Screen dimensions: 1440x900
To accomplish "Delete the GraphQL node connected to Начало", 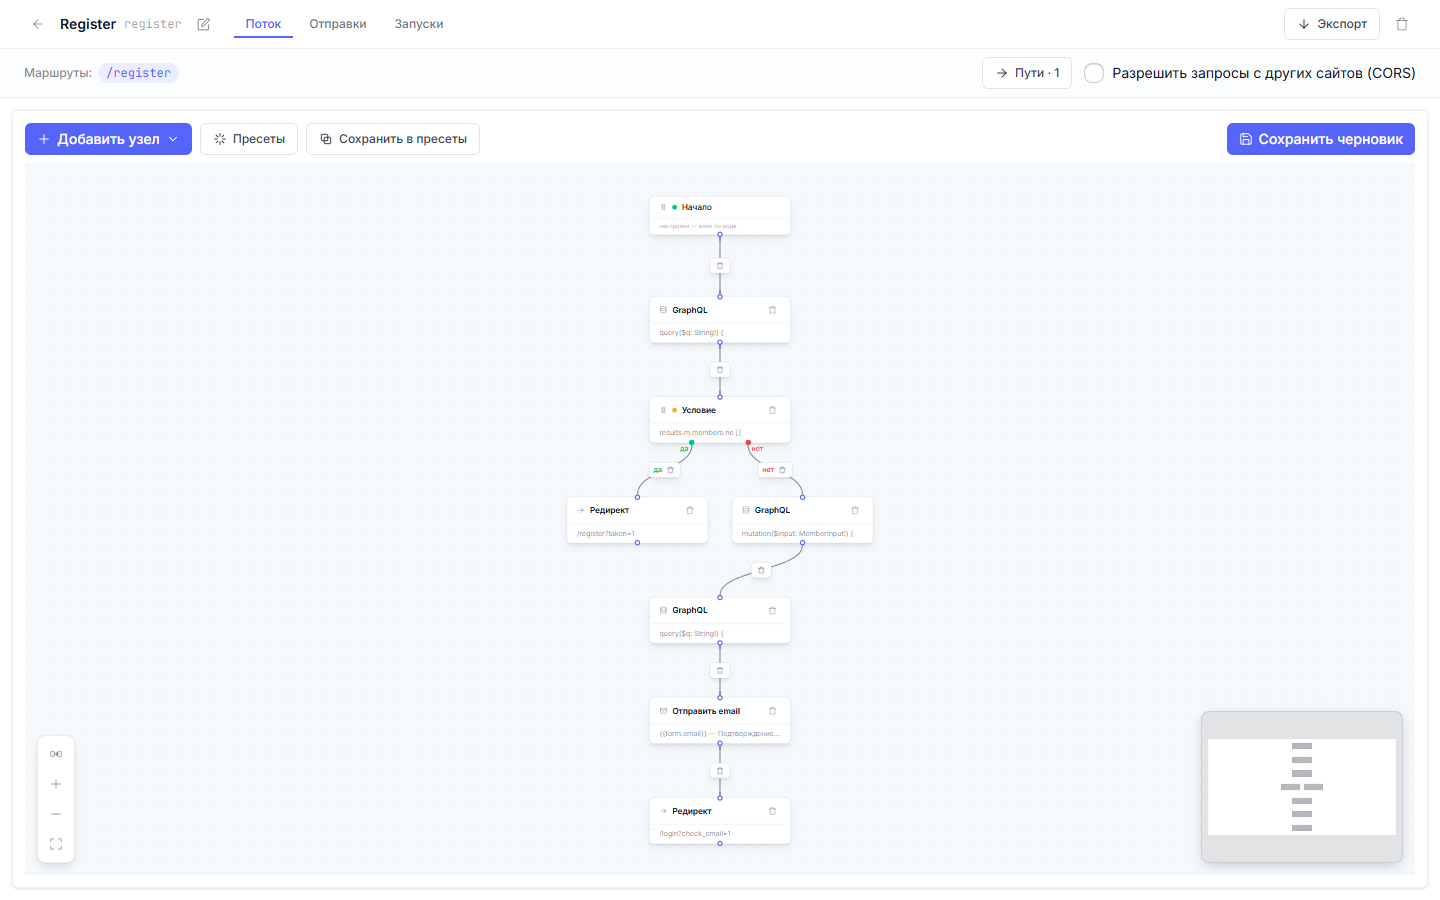I will click(x=772, y=310).
